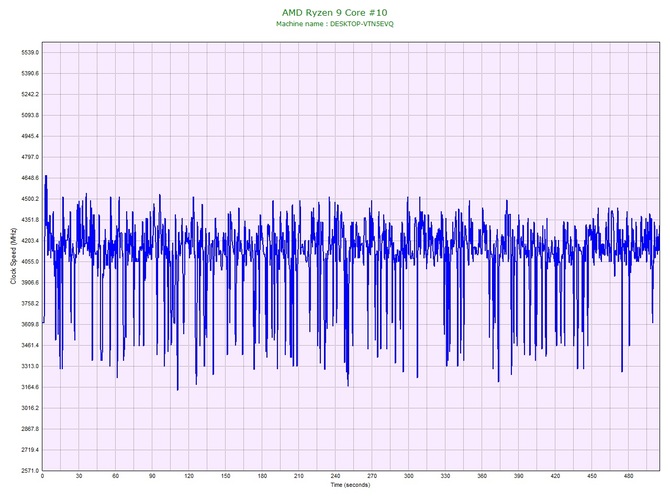Click the 480 second mark on the time axis
Viewport: 670px width, 502px height.
pos(630,476)
